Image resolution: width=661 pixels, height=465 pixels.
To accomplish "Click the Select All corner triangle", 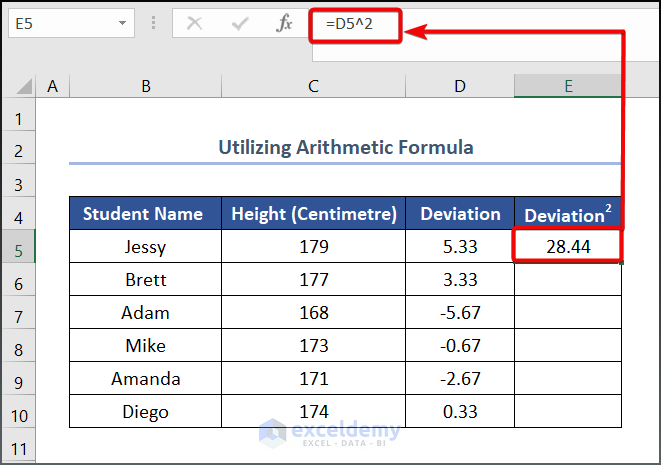I will 19,87.
